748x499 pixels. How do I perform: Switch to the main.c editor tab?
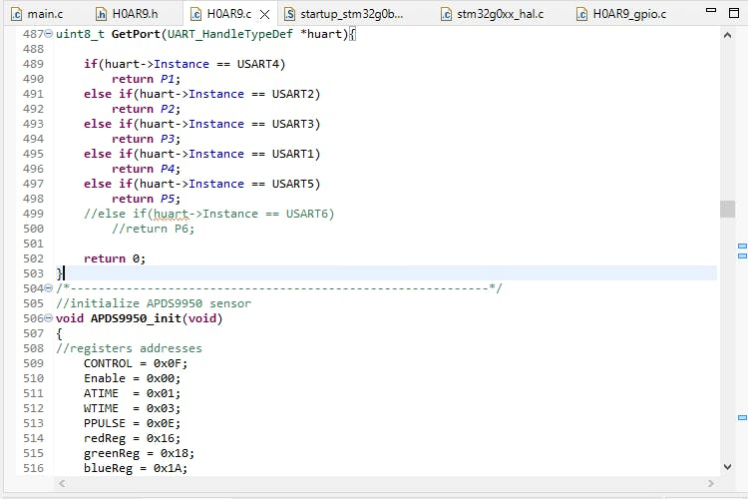[x=42, y=14]
